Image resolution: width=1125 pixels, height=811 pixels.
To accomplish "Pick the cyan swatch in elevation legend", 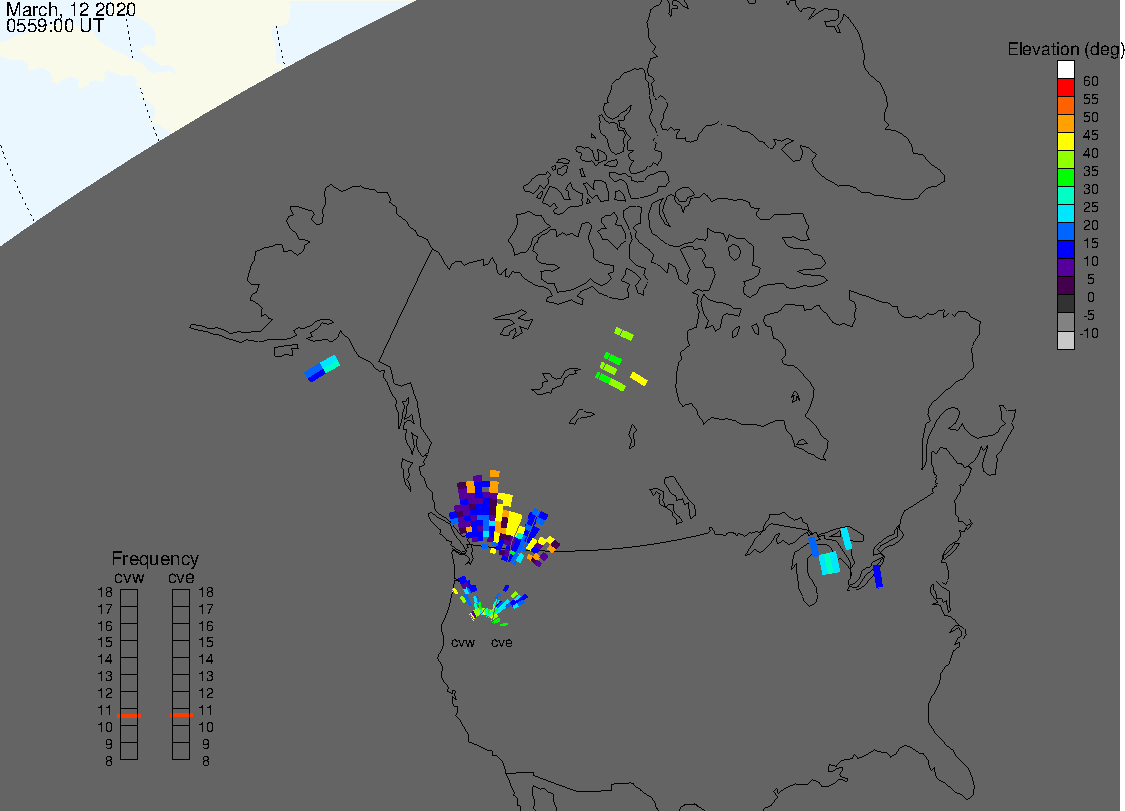I will (1065, 213).
